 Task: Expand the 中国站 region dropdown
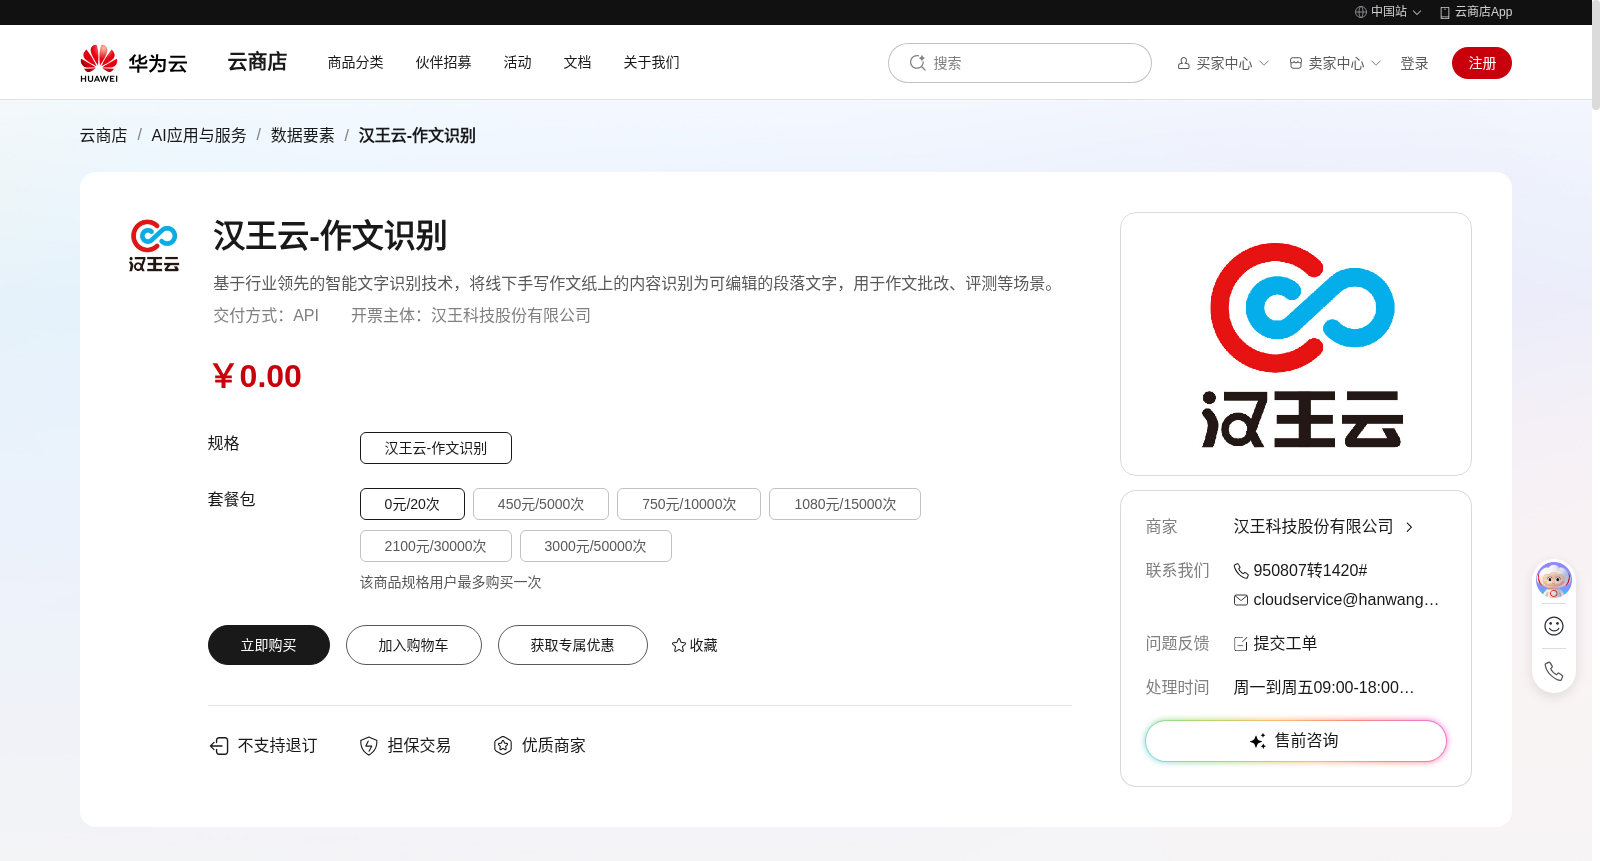[1417, 12]
